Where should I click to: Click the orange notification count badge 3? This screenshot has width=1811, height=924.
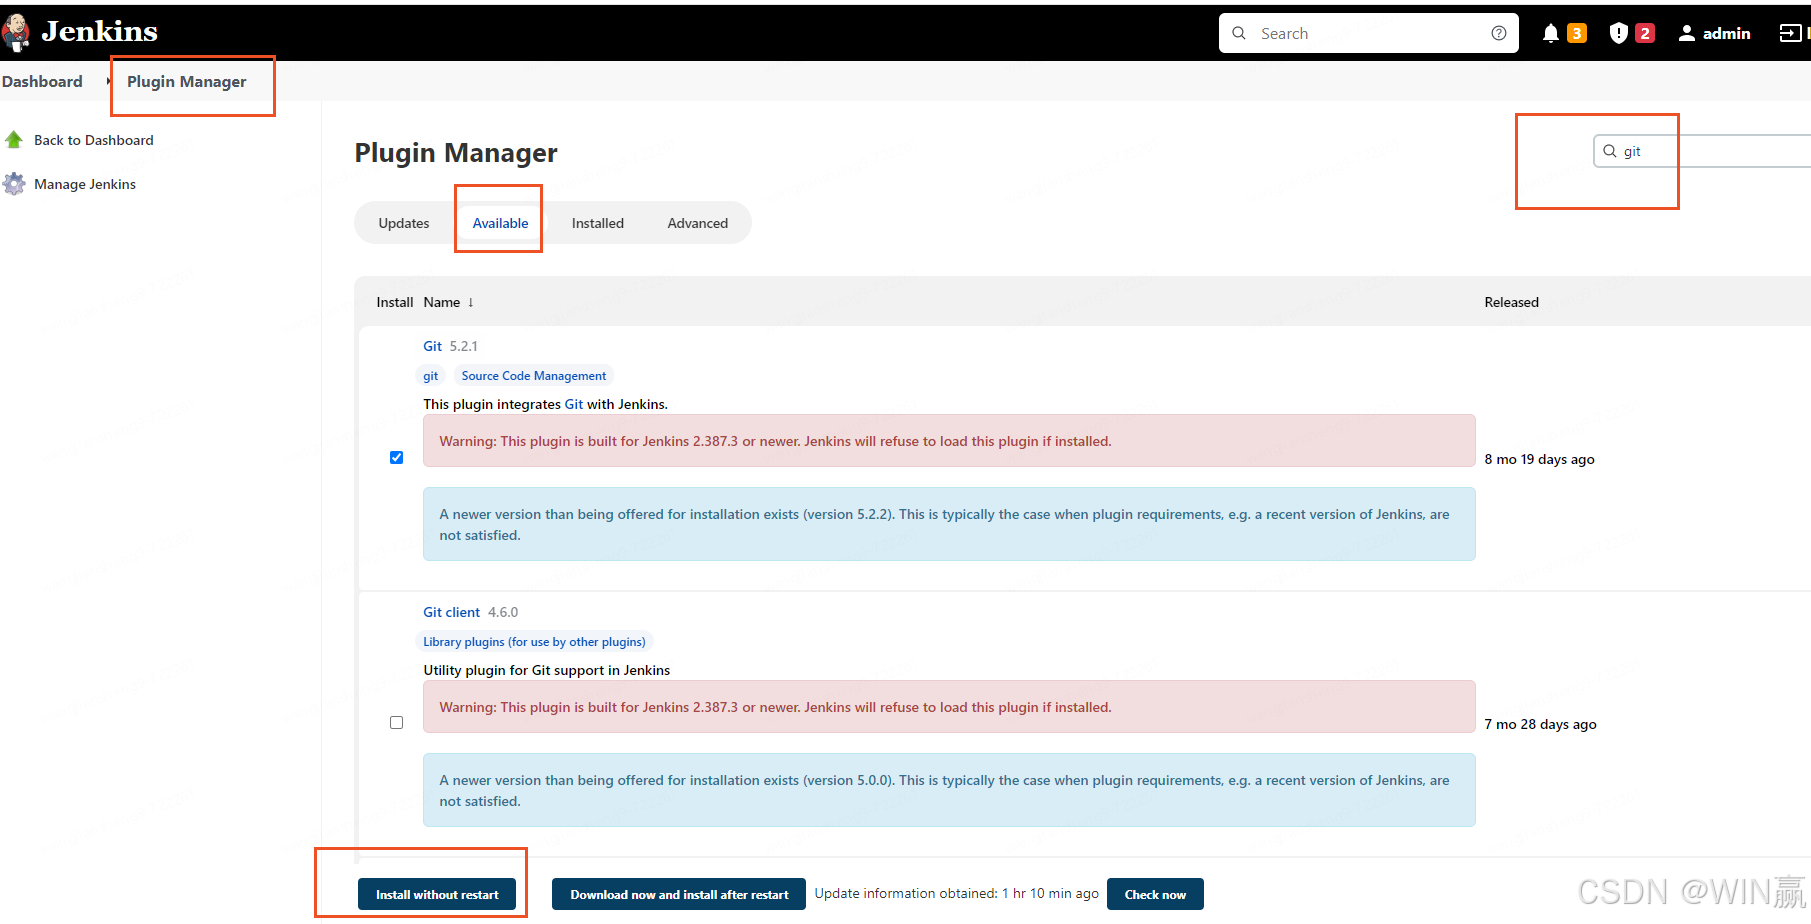pyautogui.click(x=1577, y=33)
